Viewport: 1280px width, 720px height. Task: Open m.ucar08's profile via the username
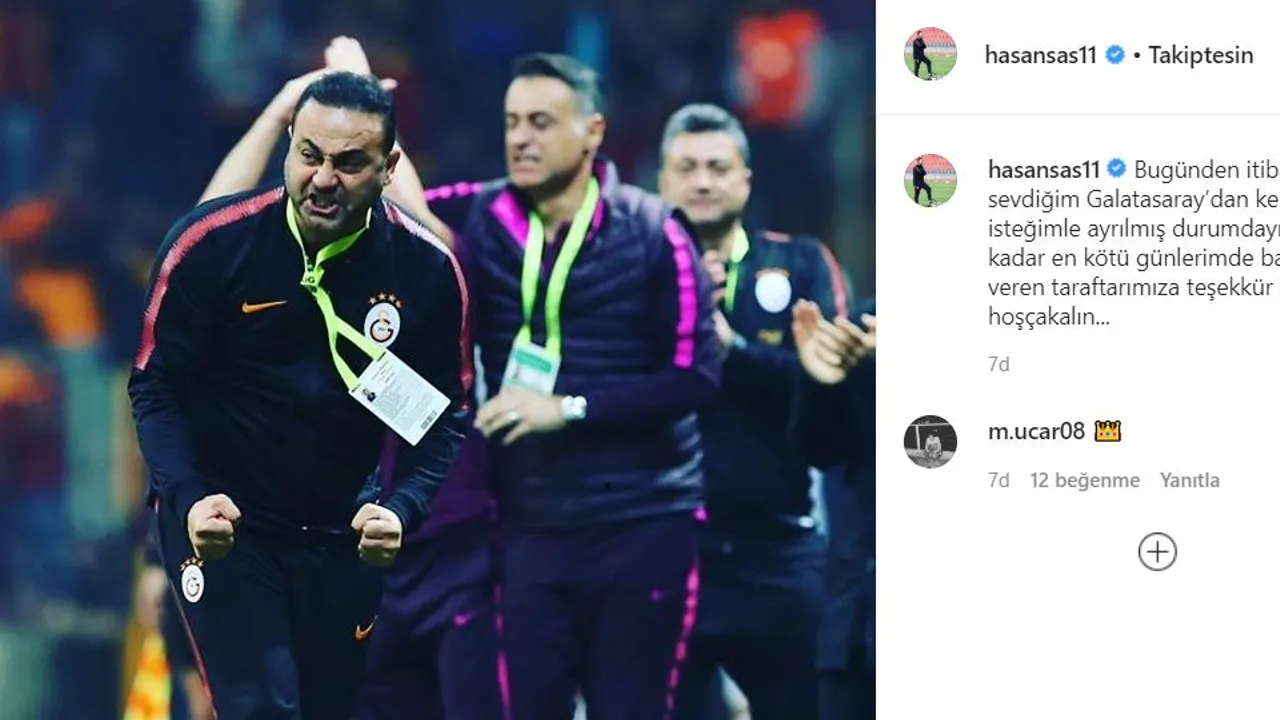[x=1036, y=431]
